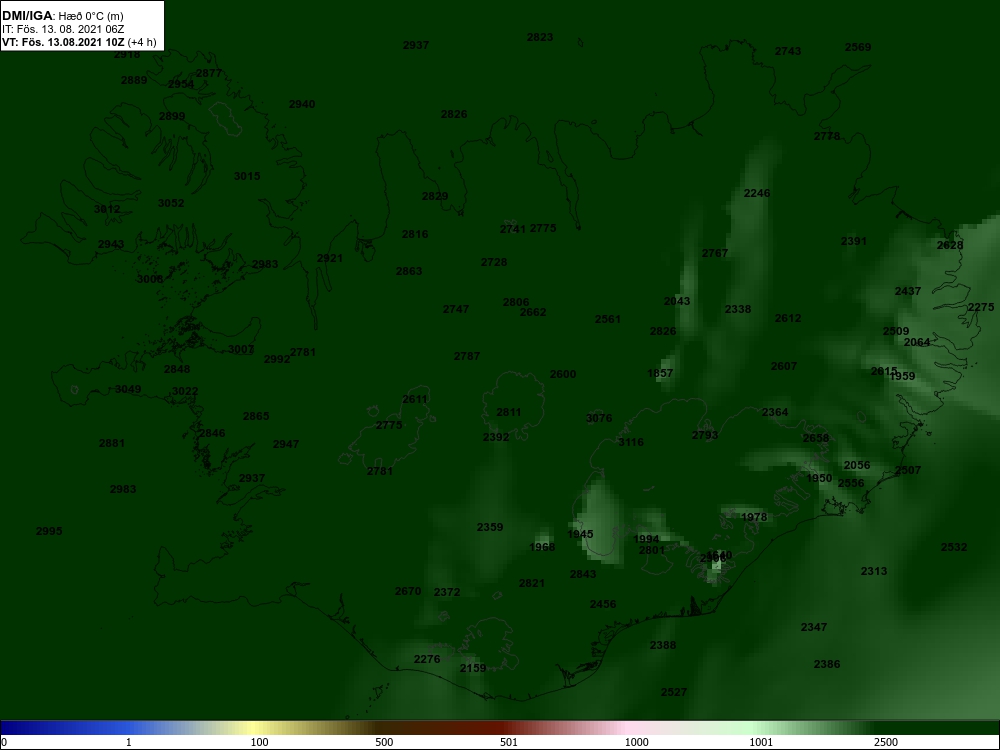
Task: Select the value 2728
Action: click(494, 262)
